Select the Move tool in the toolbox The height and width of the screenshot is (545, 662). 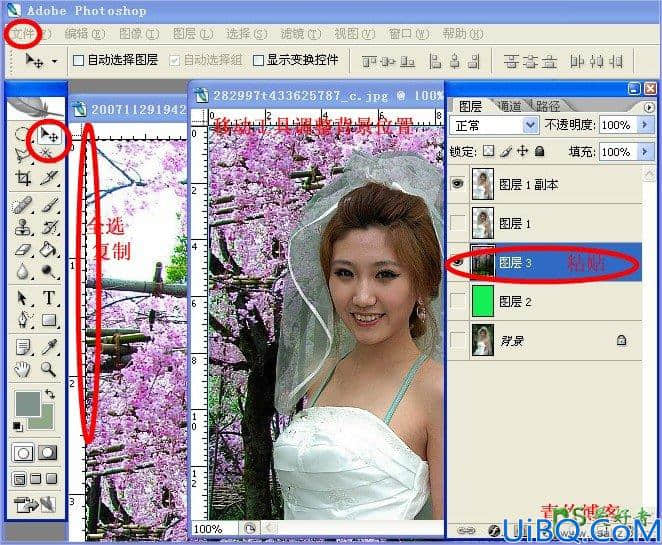pos(49,135)
